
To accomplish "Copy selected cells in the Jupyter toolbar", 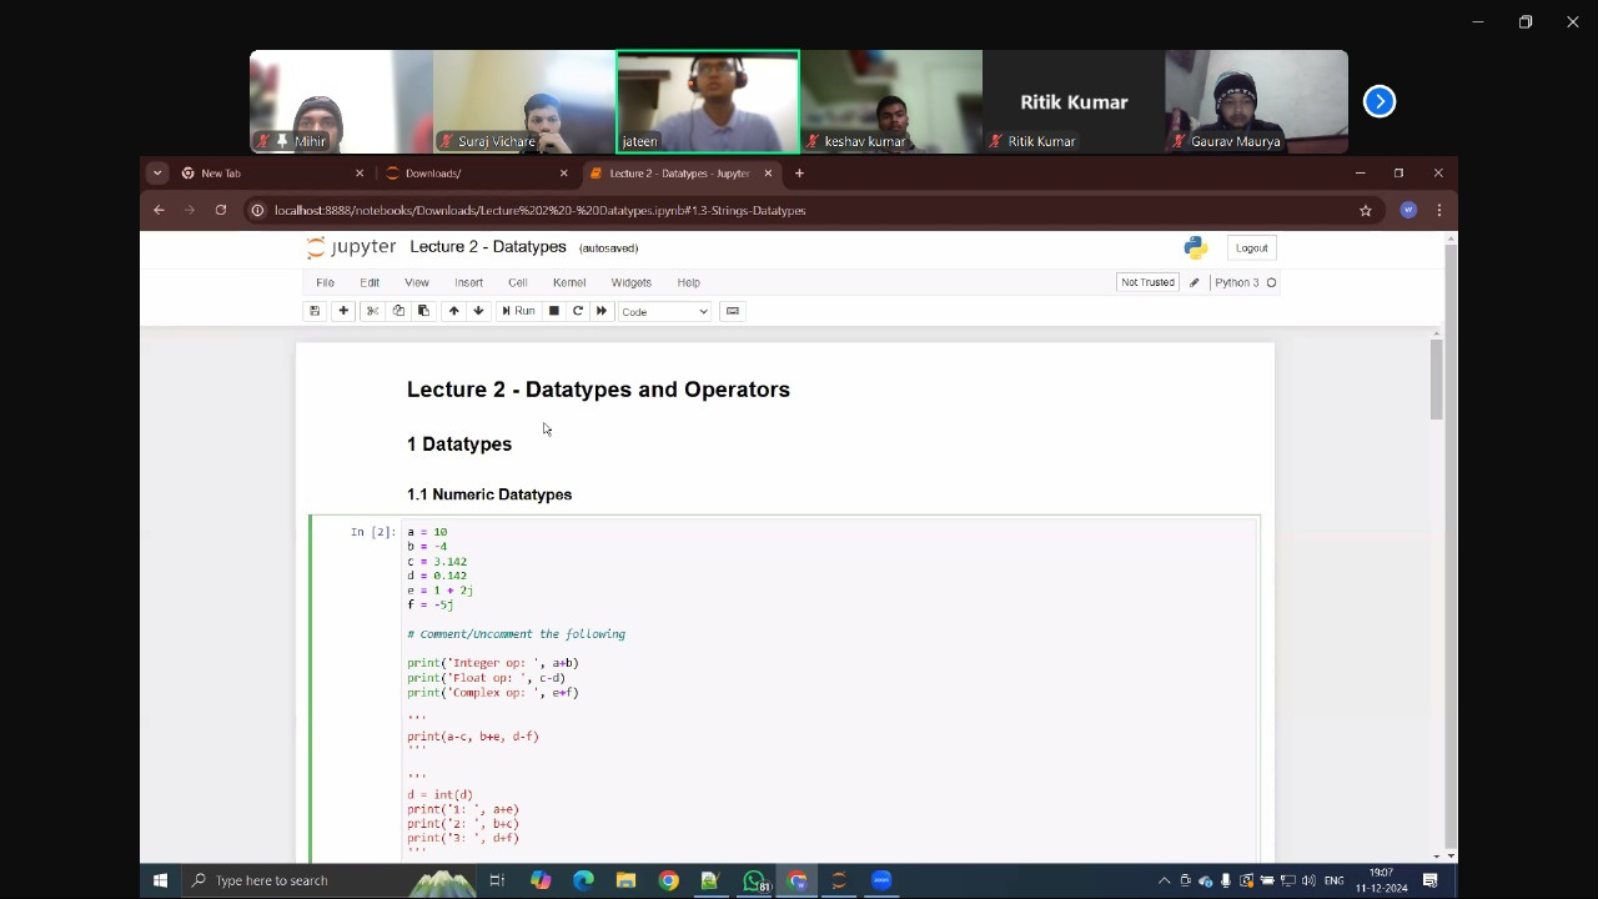I will pyautogui.click(x=398, y=311).
